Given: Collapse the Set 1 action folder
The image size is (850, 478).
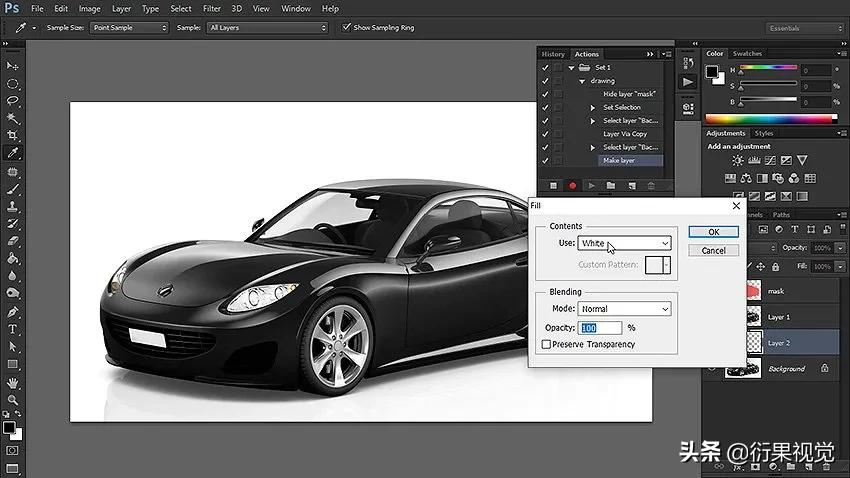Looking at the screenshot, I should click(x=572, y=68).
